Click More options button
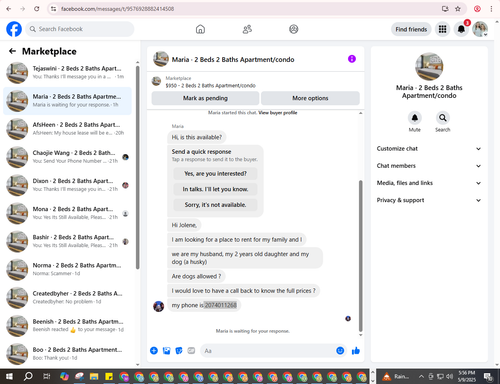 [310, 98]
